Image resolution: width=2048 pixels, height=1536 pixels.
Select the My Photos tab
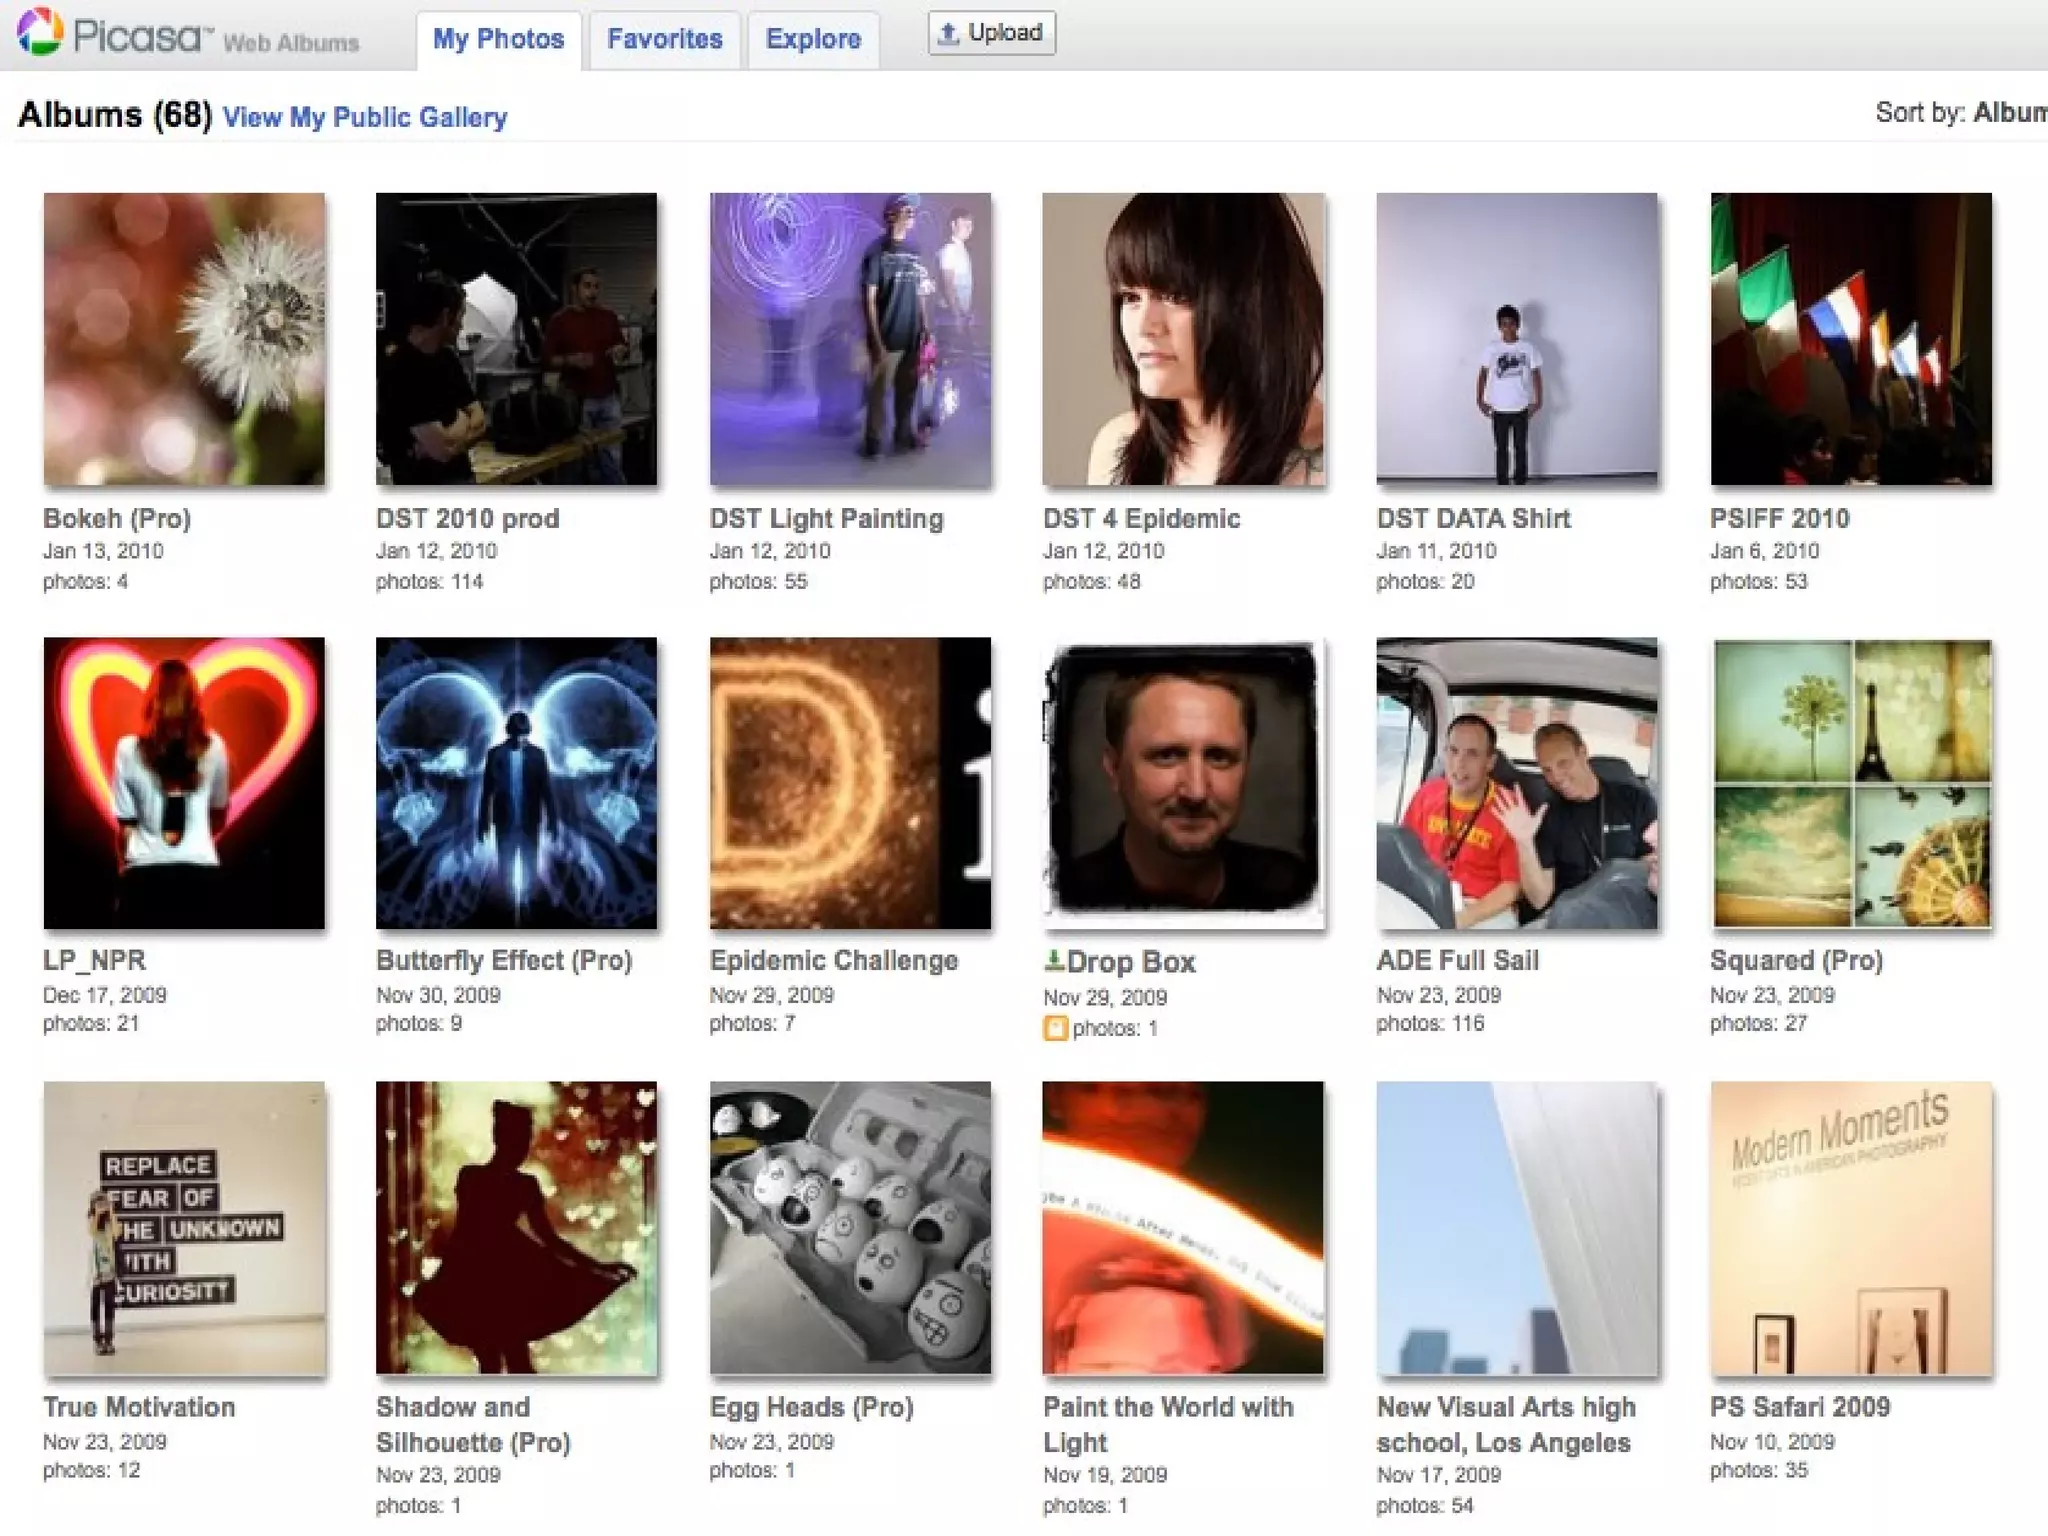[498, 39]
